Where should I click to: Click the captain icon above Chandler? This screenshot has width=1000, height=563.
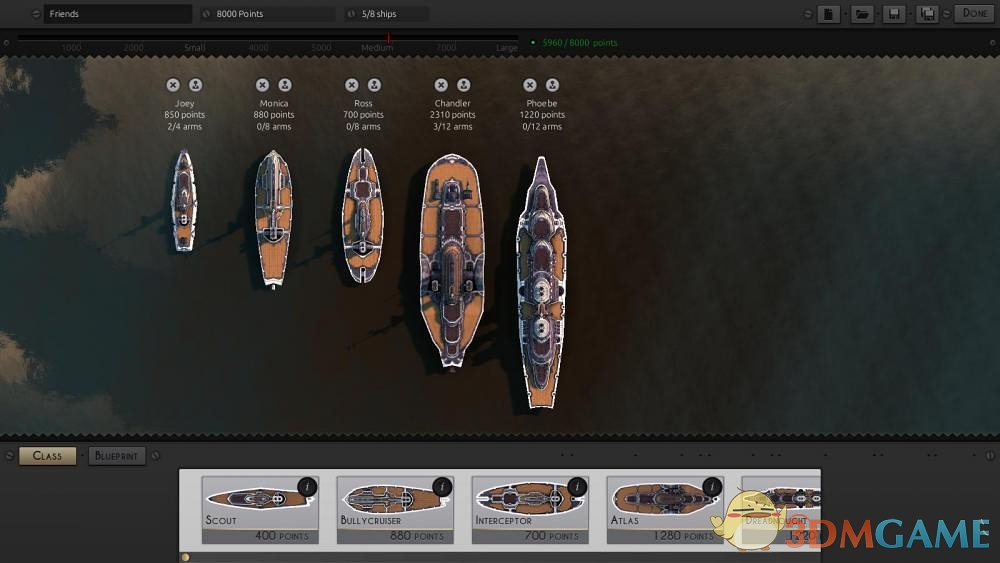pos(463,85)
